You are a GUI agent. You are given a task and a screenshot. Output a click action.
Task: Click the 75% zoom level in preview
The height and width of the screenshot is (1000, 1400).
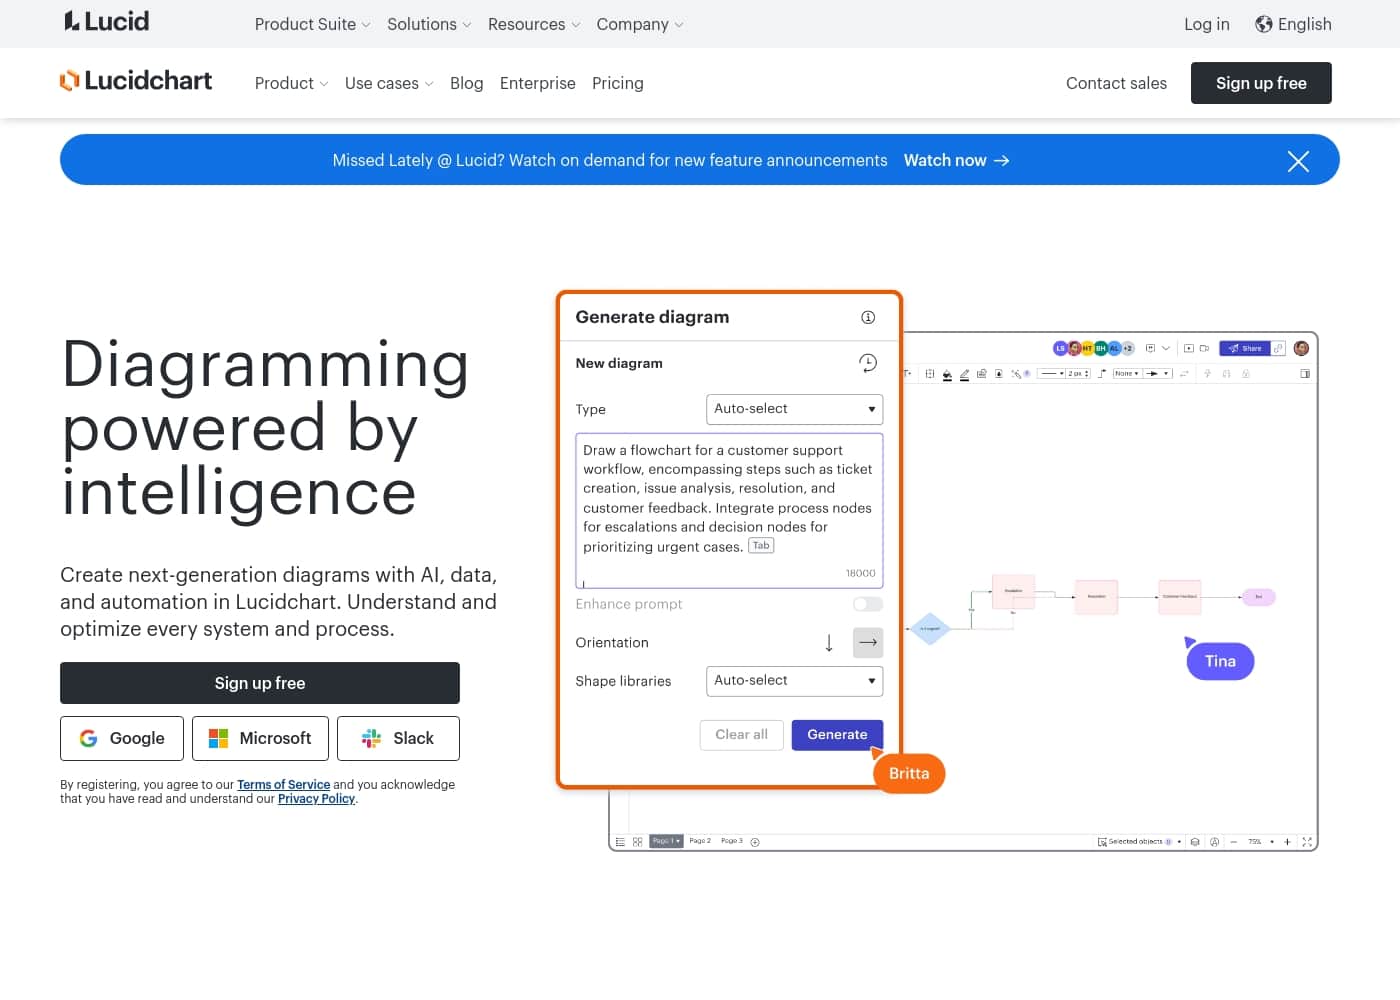pyautogui.click(x=1255, y=842)
